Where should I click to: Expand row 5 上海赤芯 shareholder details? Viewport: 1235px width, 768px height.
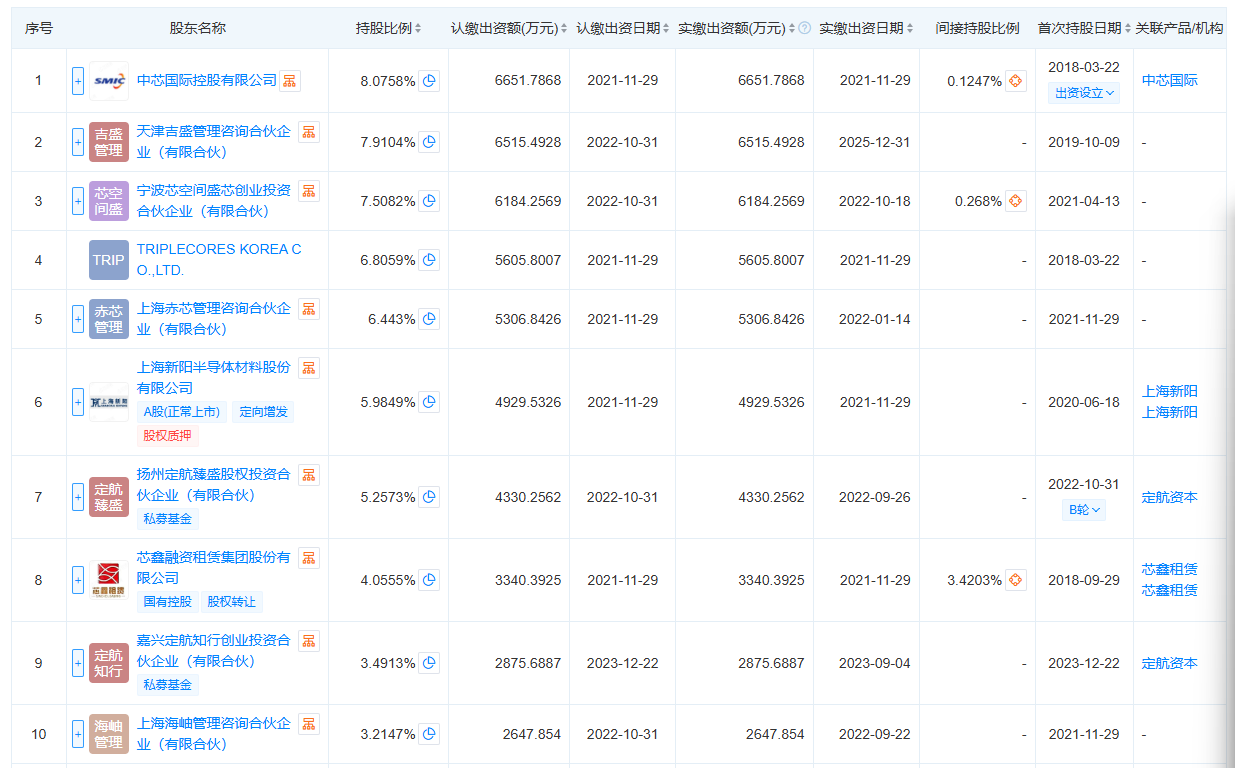click(78, 319)
